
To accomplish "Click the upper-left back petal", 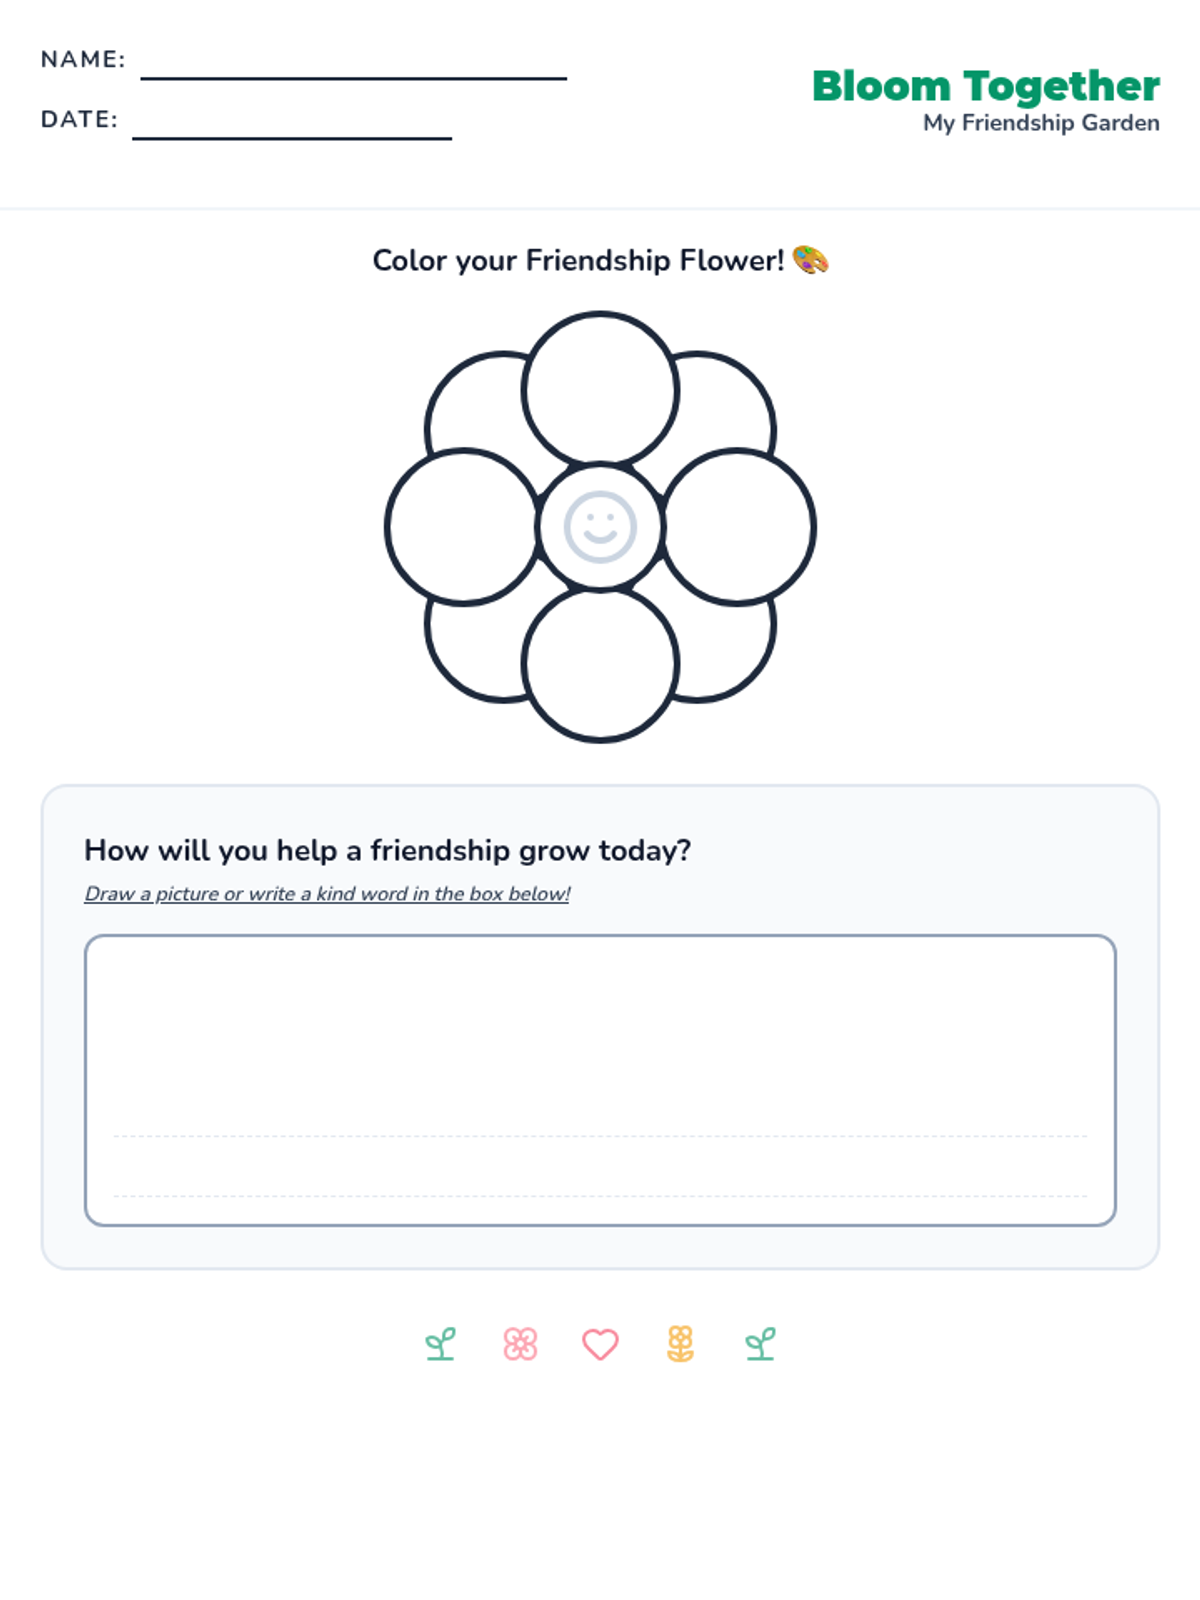I will click(472, 405).
